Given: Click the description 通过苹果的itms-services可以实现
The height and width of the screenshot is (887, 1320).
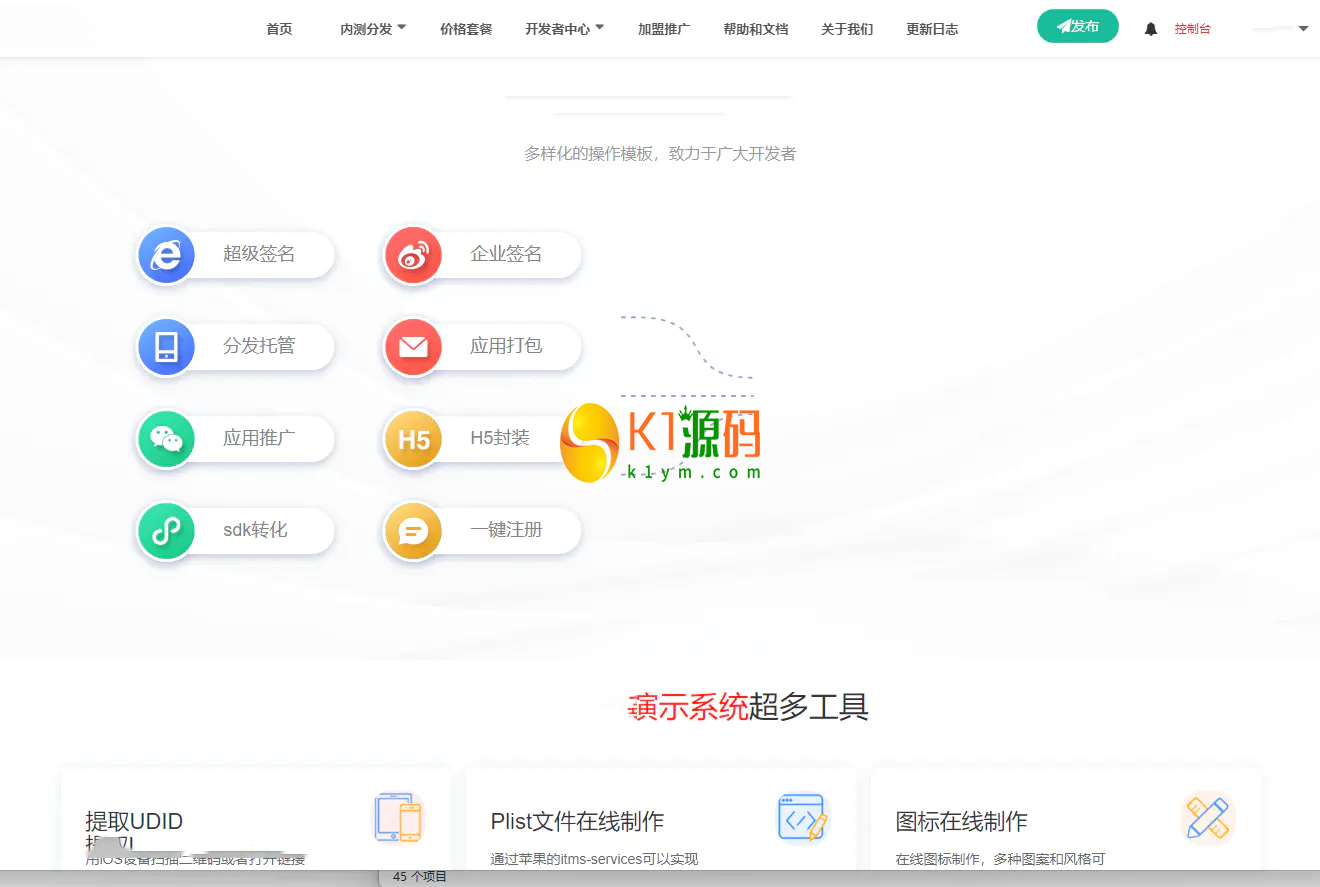Looking at the screenshot, I should (x=594, y=859).
